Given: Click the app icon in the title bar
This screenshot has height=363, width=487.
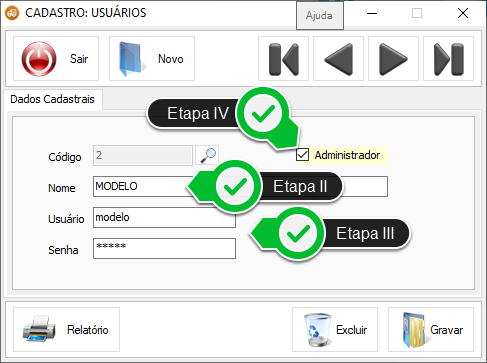Looking at the screenshot, I should click(12, 13).
